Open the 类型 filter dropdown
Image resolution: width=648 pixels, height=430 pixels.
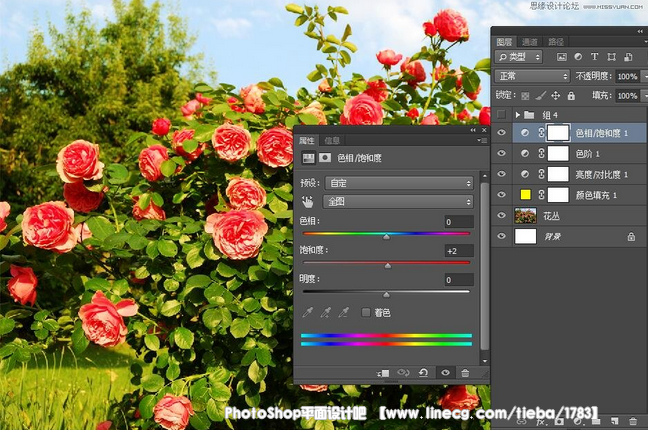coord(519,57)
